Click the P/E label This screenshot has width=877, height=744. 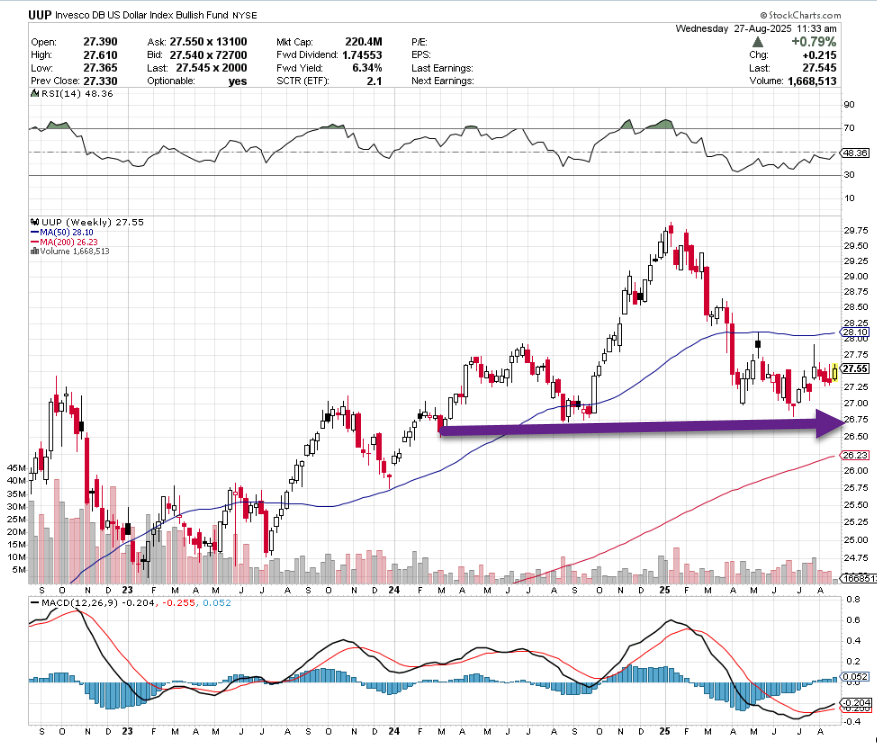click(419, 42)
